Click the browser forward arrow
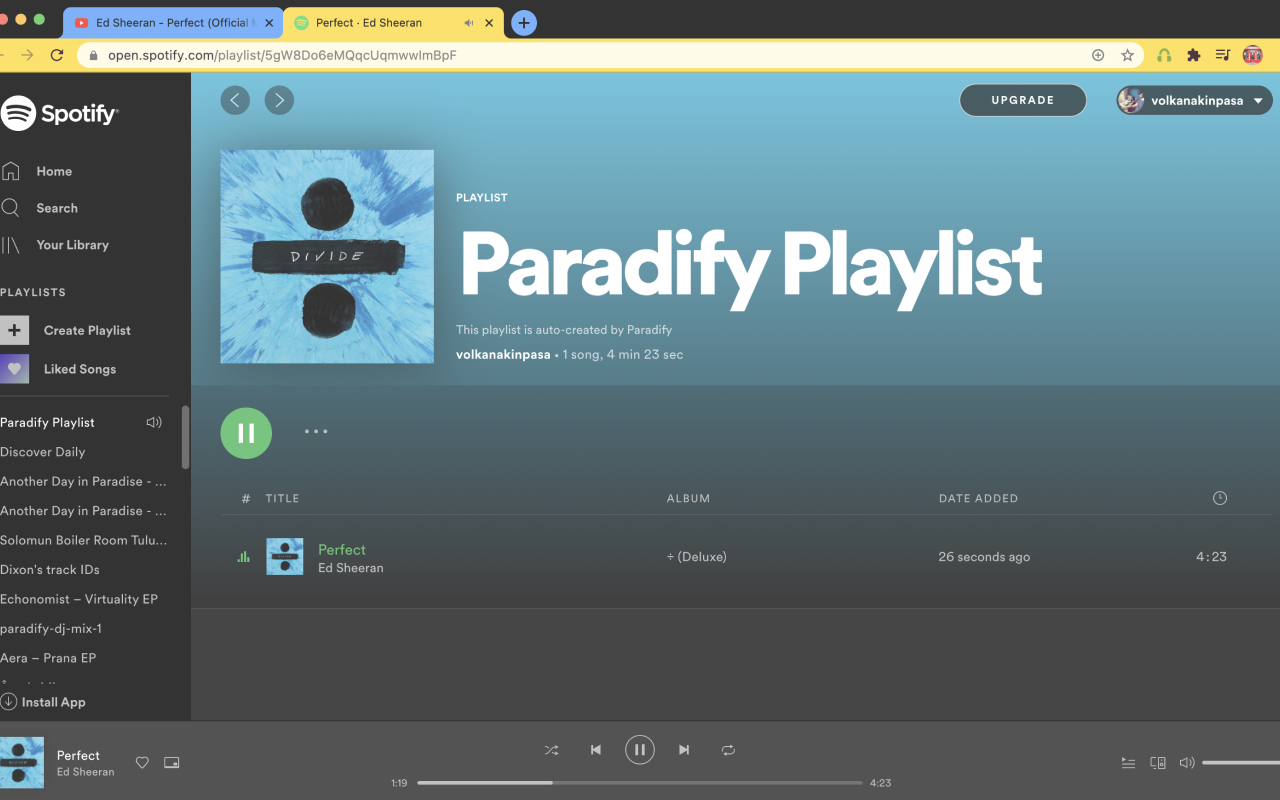This screenshot has width=1280, height=800. click(x=27, y=55)
